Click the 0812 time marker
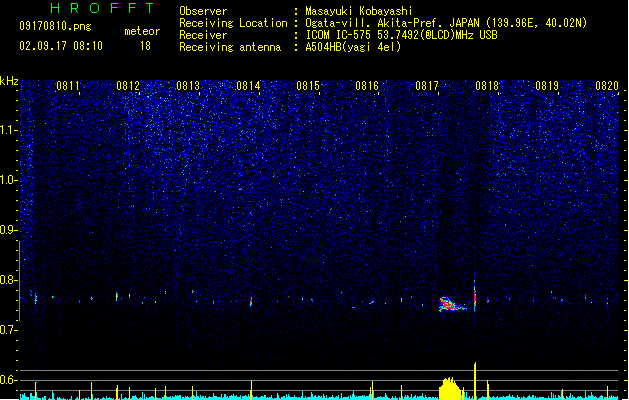Image resolution: width=629 pixels, height=400 pixels. [x=128, y=86]
